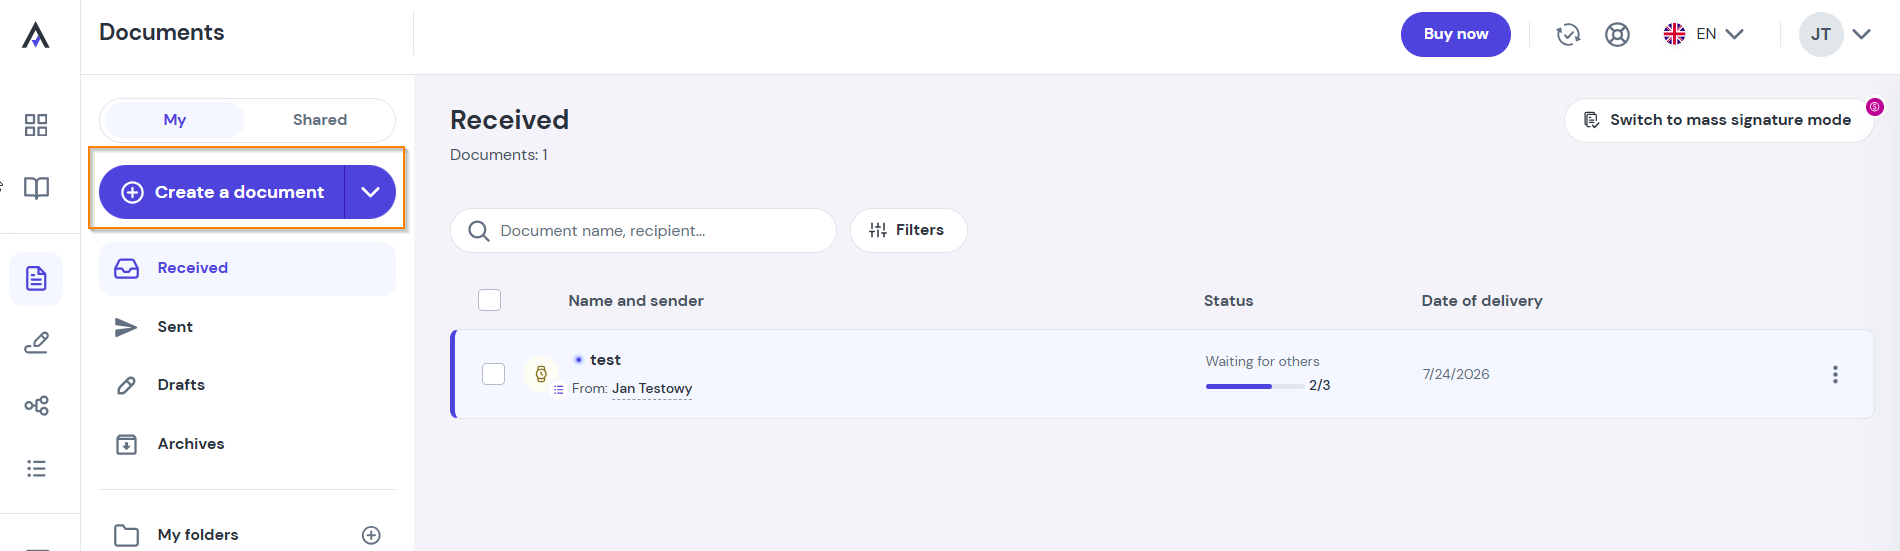Open sender link Jan Testowy
This screenshot has height=551, width=1900.
tap(652, 388)
